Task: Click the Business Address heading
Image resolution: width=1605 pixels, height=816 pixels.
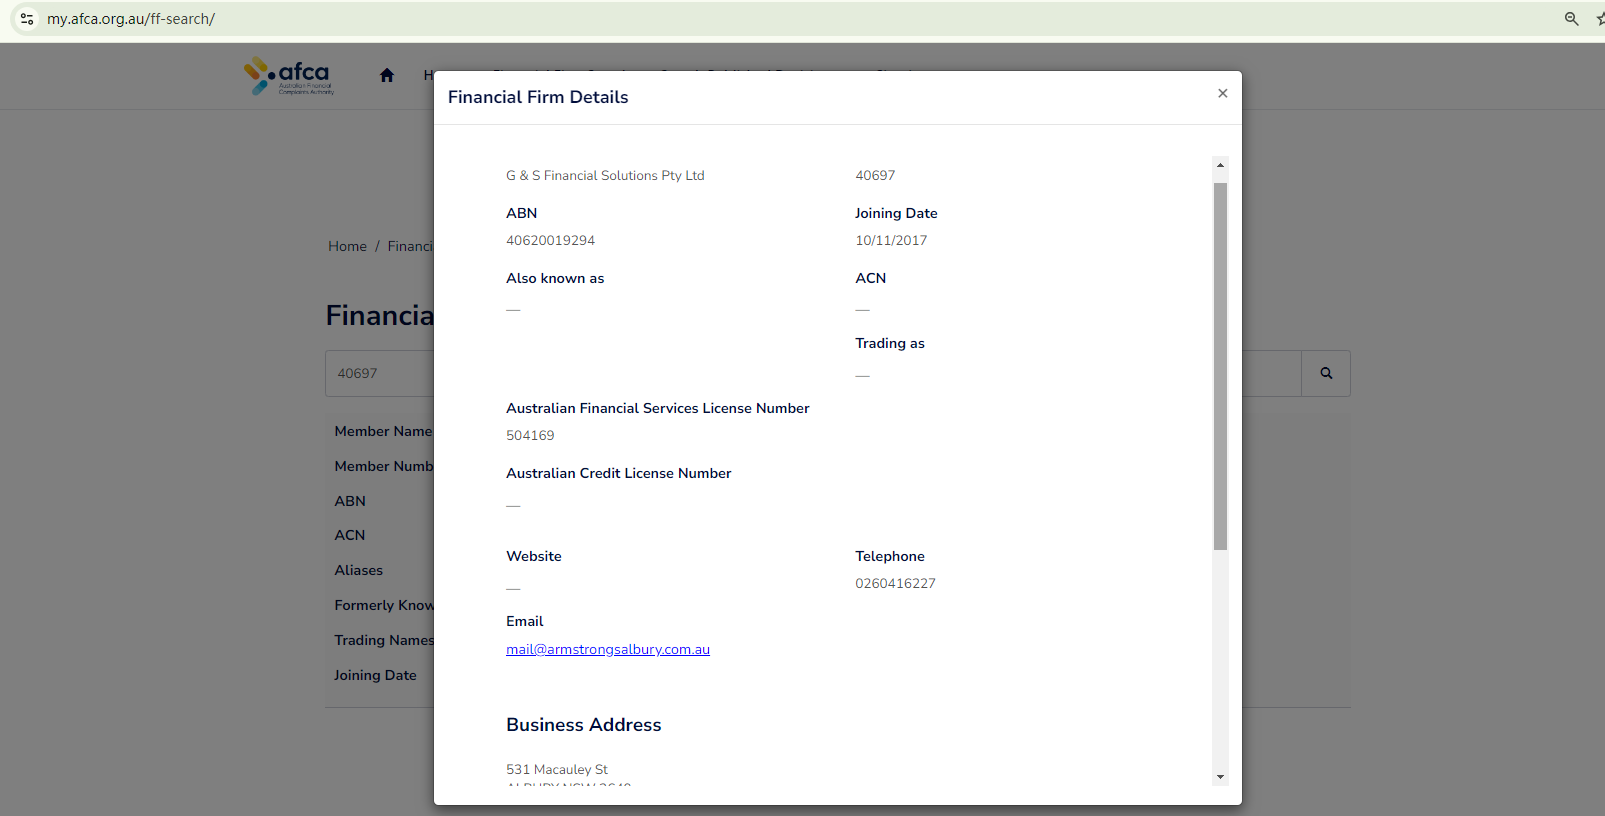Action: (x=583, y=725)
